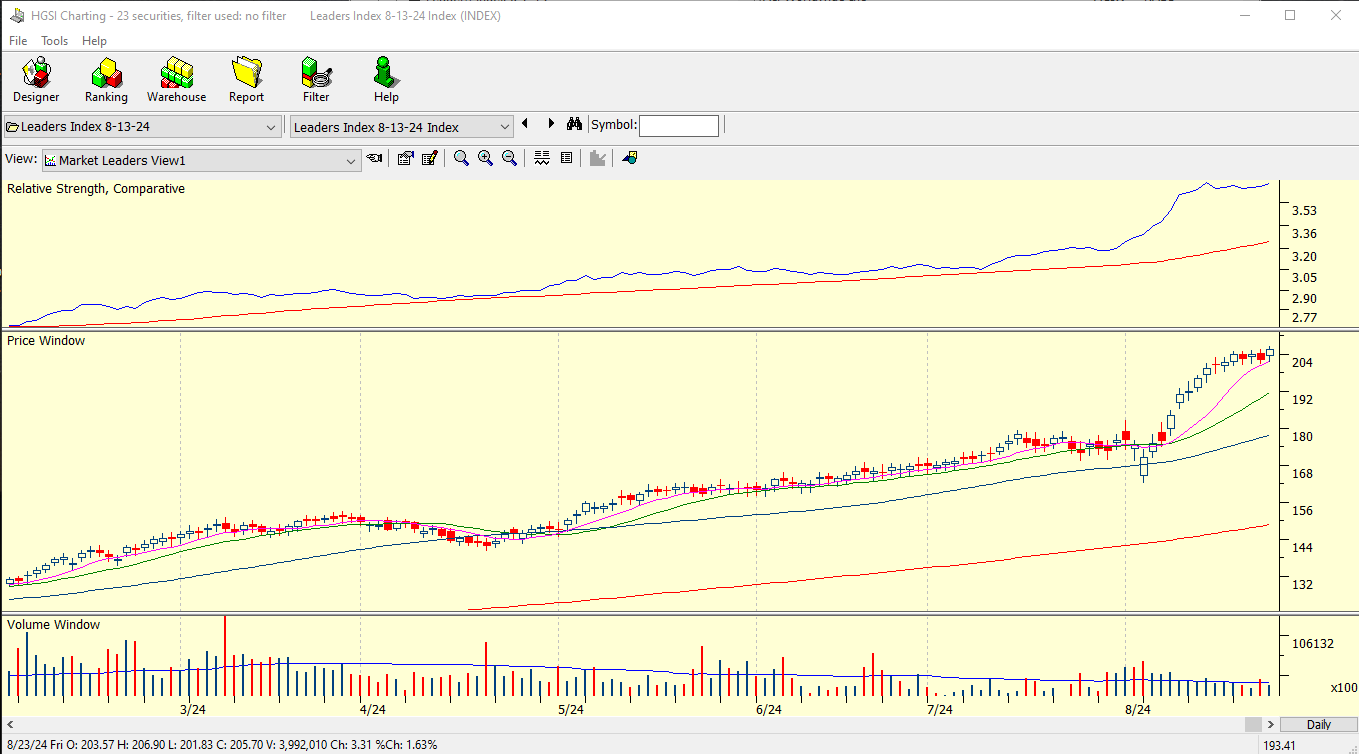Open the Help menu
The image size is (1359, 754).
click(x=94, y=41)
